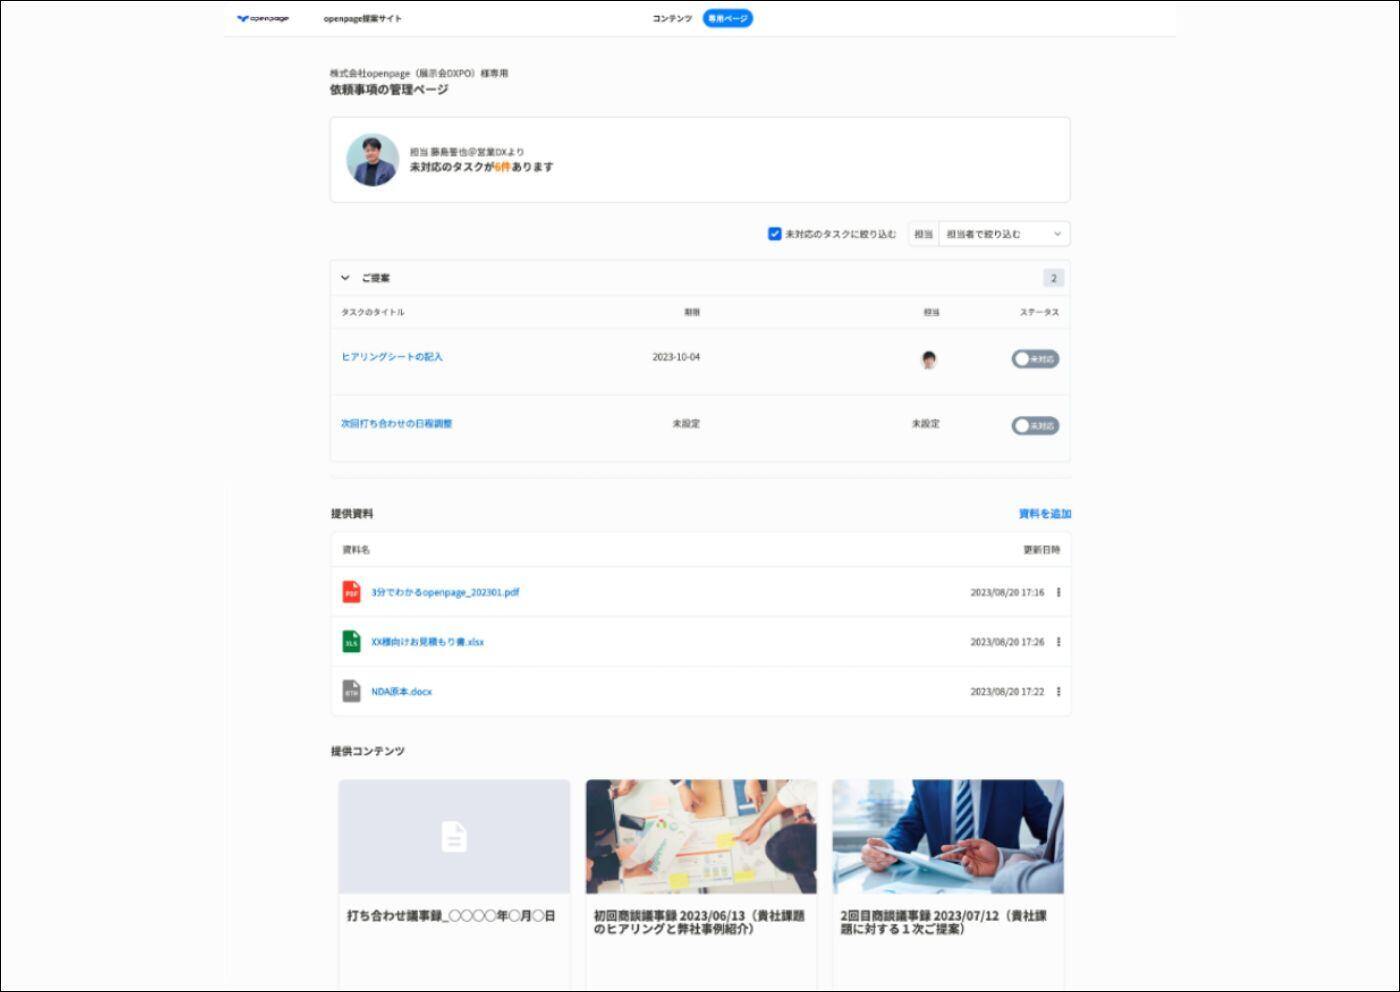Open the コンテンツ tab
This screenshot has width=1400, height=992.
coord(672,18)
